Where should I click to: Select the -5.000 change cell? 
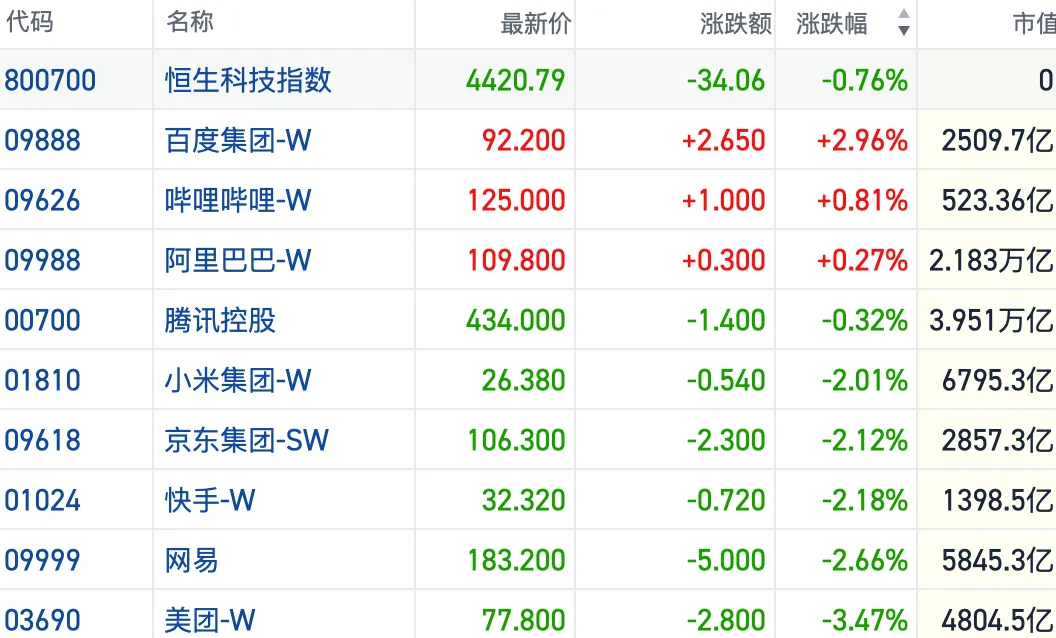(x=726, y=561)
